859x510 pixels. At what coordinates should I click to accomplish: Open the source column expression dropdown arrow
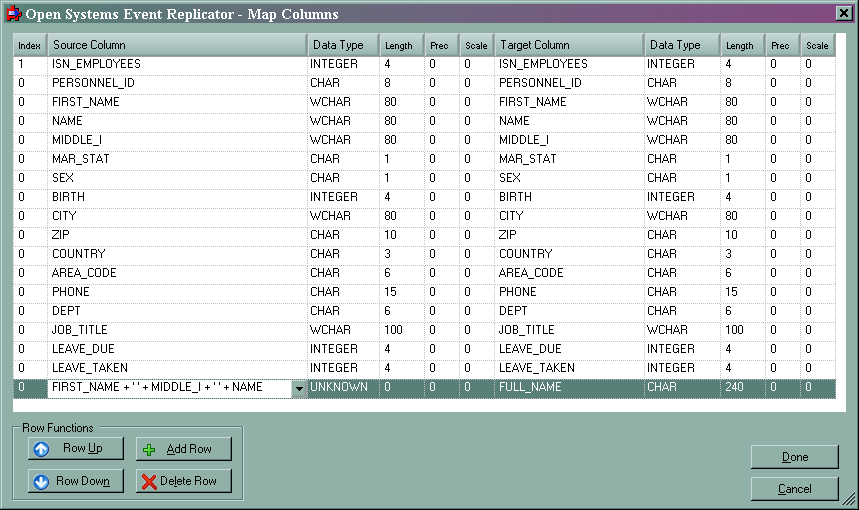click(299, 388)
